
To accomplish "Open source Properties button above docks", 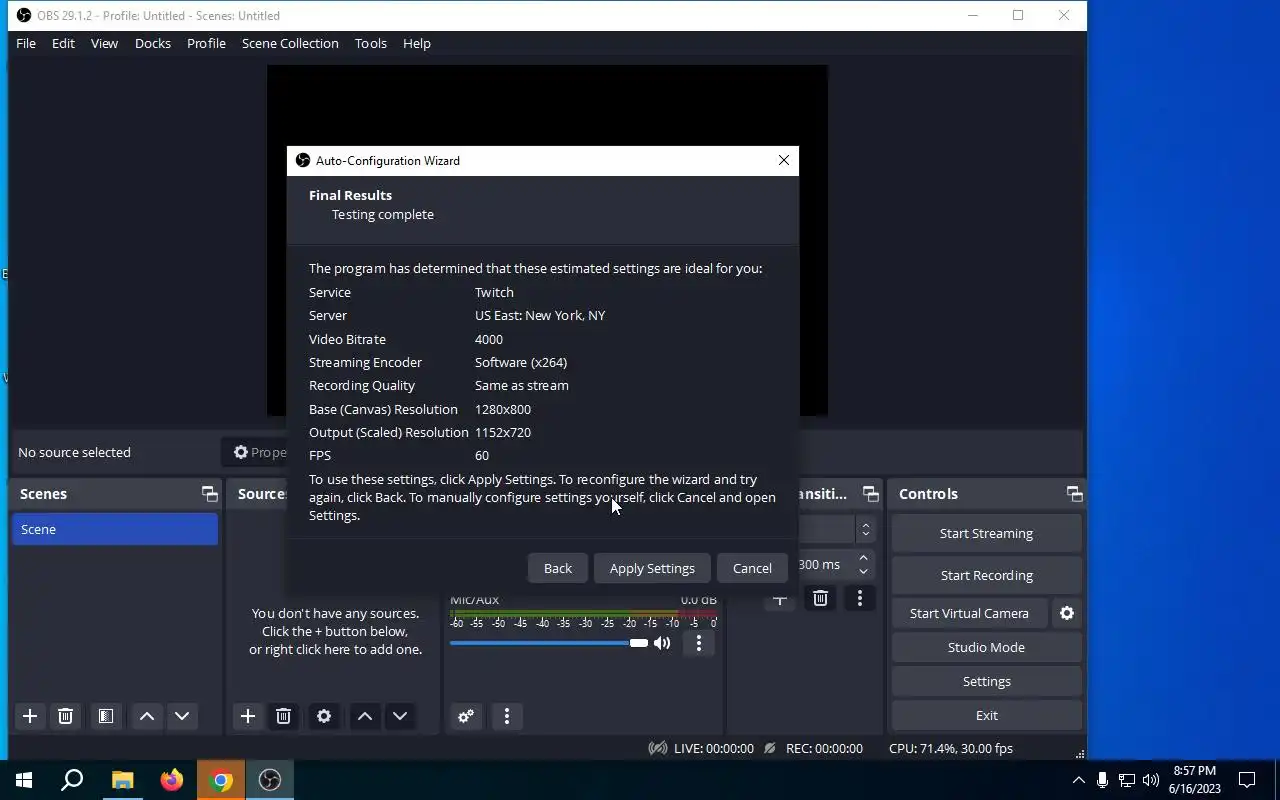I will pyautogui.click(x=257, y=452).
